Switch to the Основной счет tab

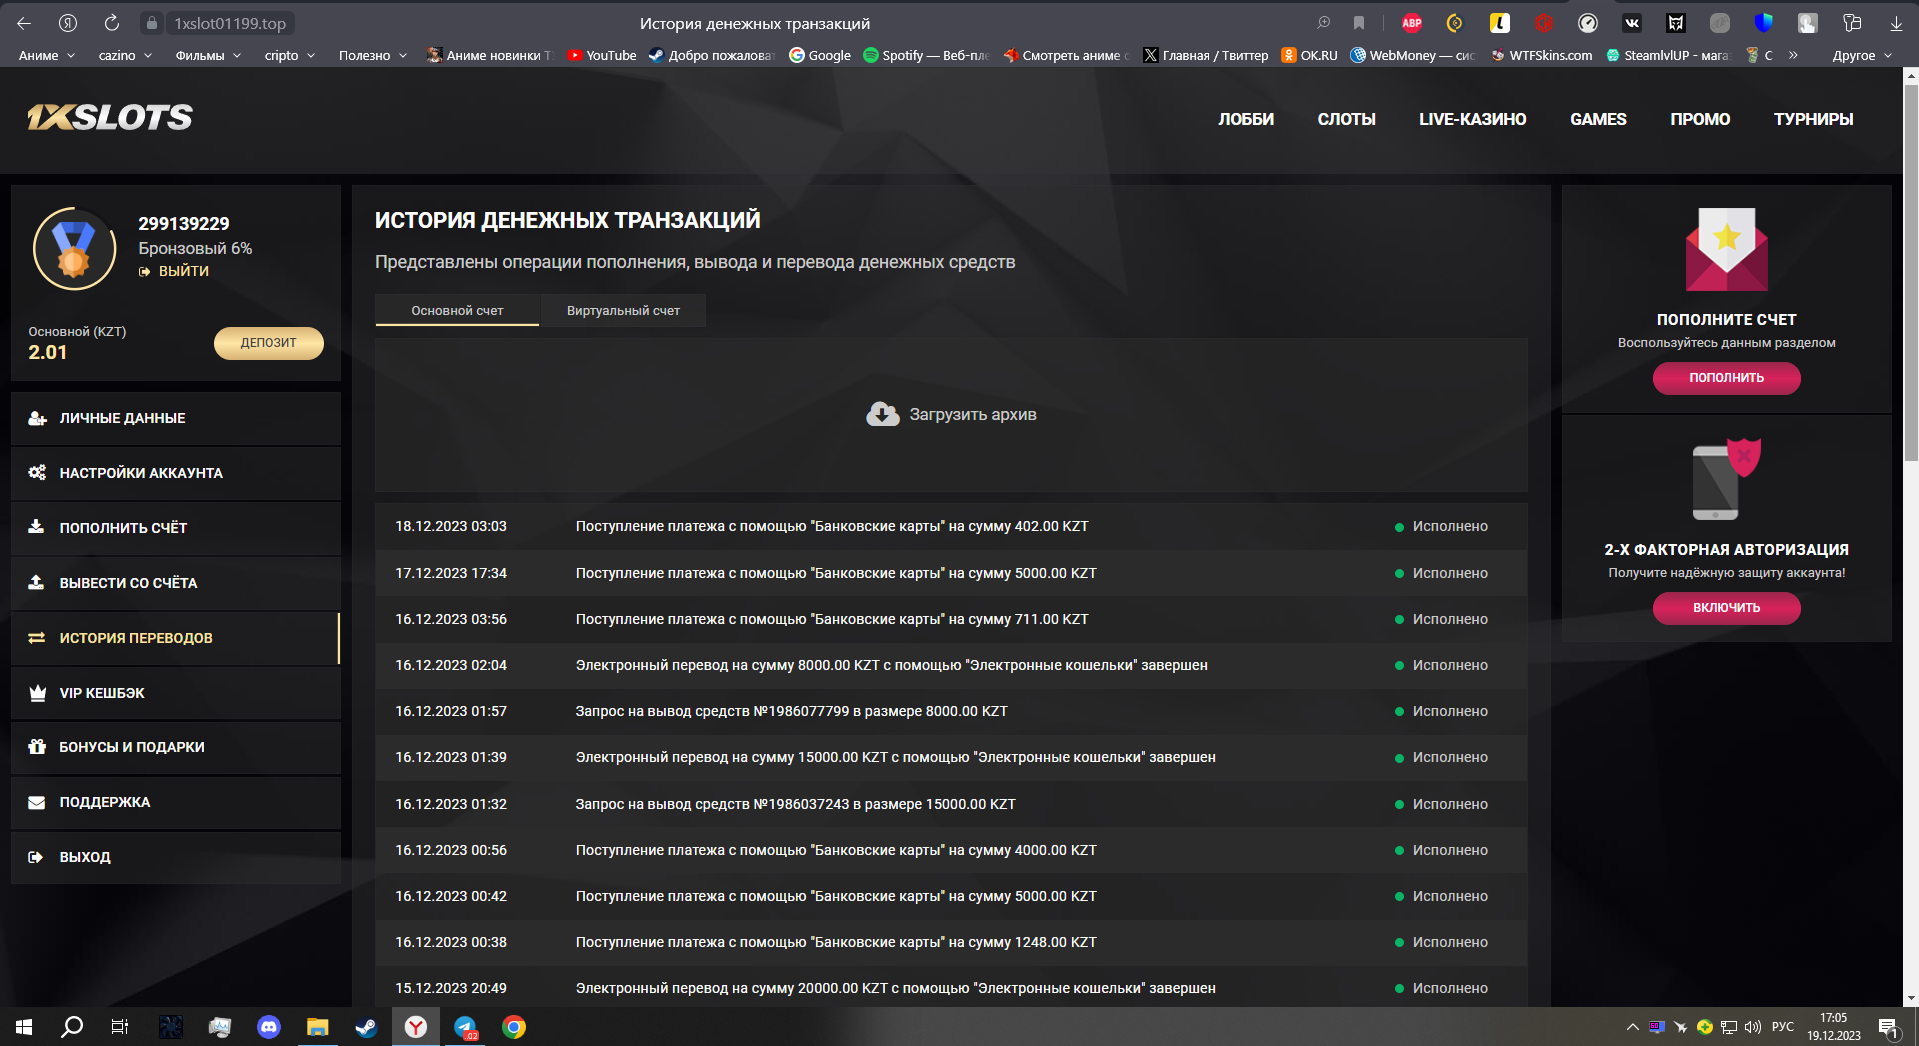(457, 311)
